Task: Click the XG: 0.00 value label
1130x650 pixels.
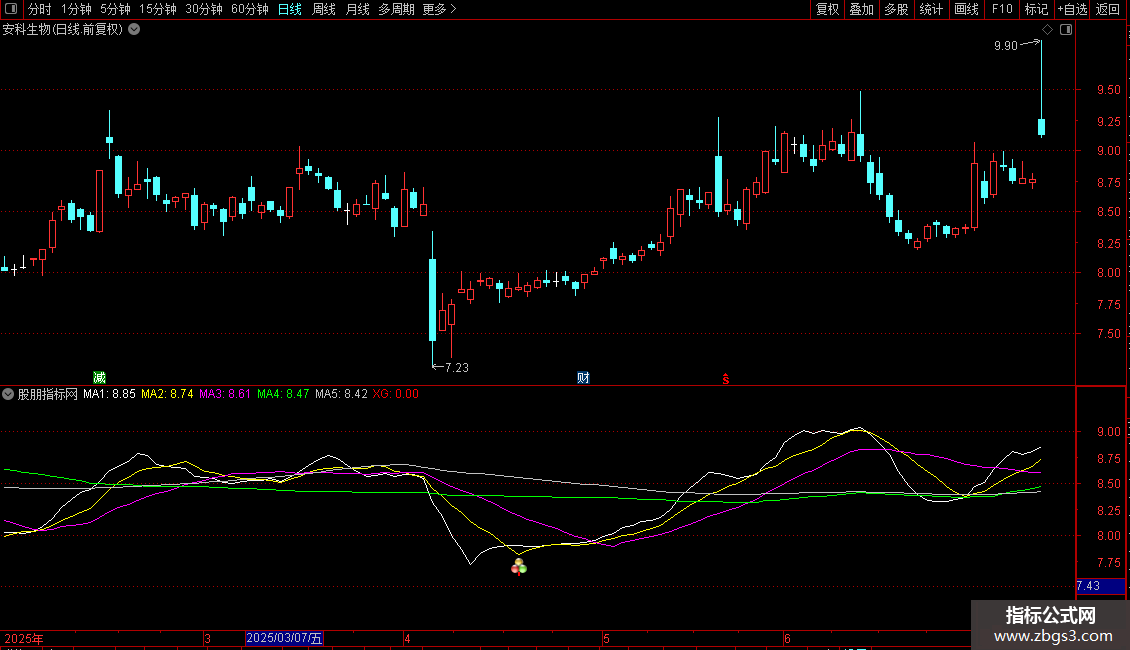Action: tap(396, 394)
